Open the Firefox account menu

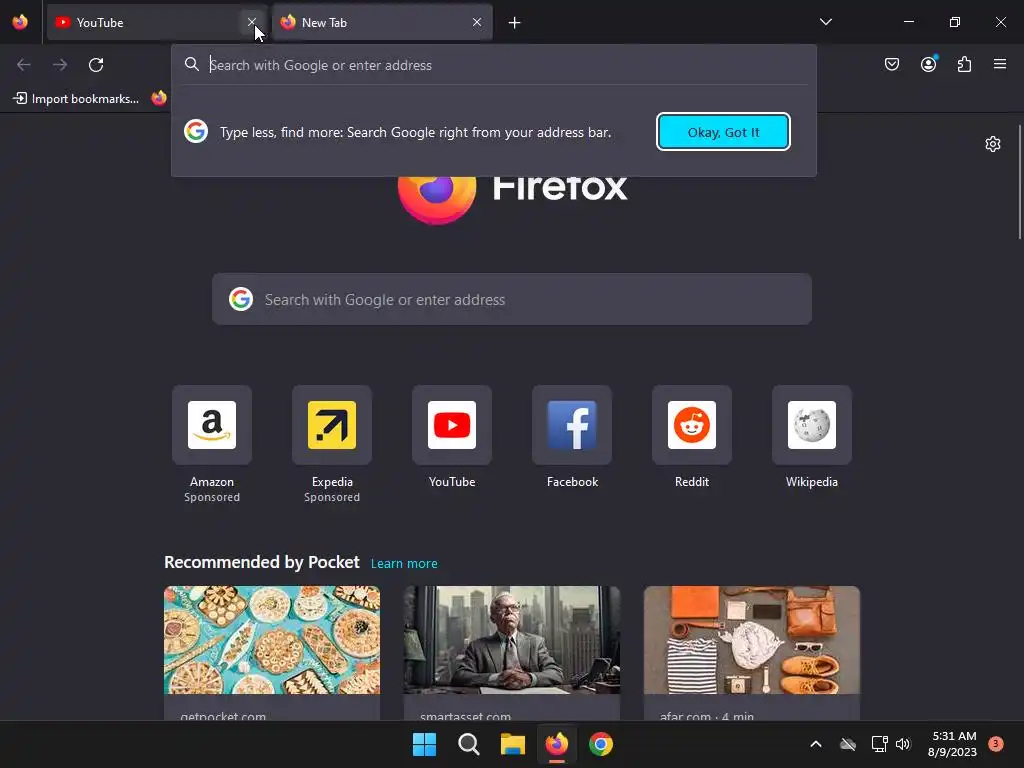pos(928,64)
